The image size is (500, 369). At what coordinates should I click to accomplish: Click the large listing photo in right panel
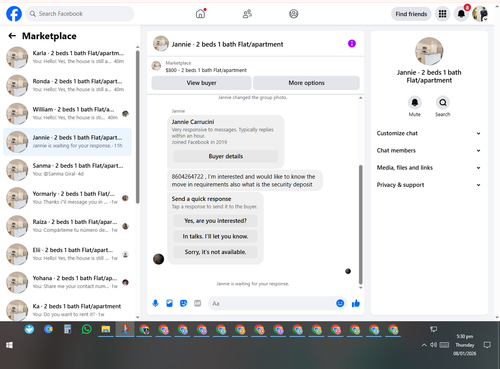tap(429, 51)
